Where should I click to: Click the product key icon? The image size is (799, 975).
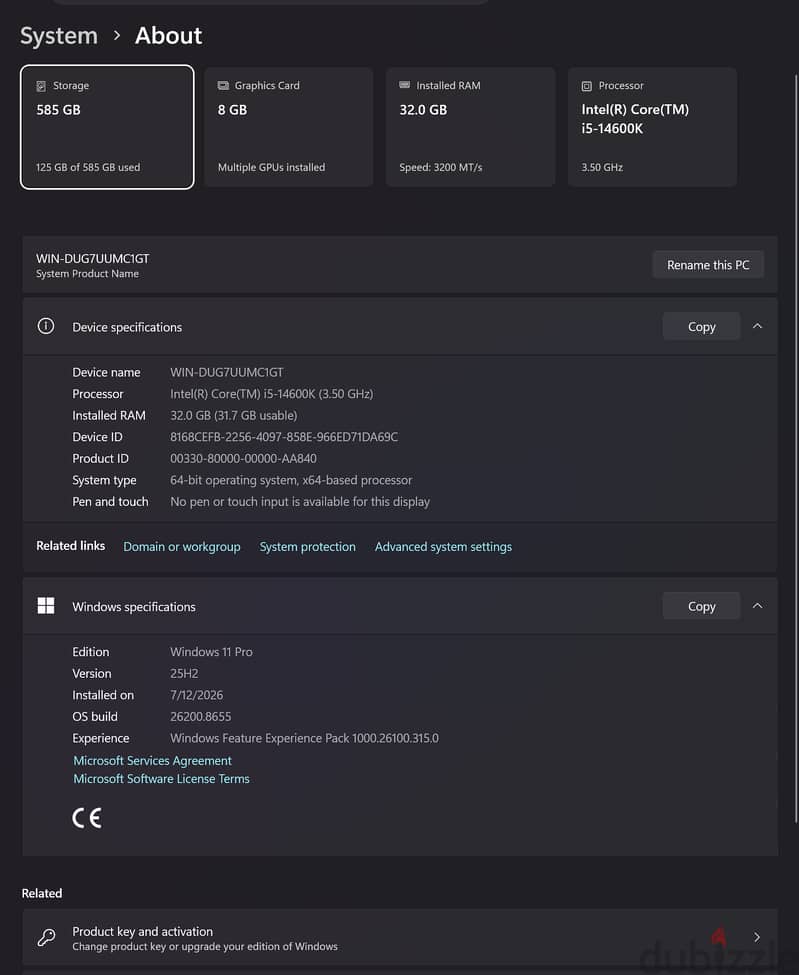(x=47, y=937)
